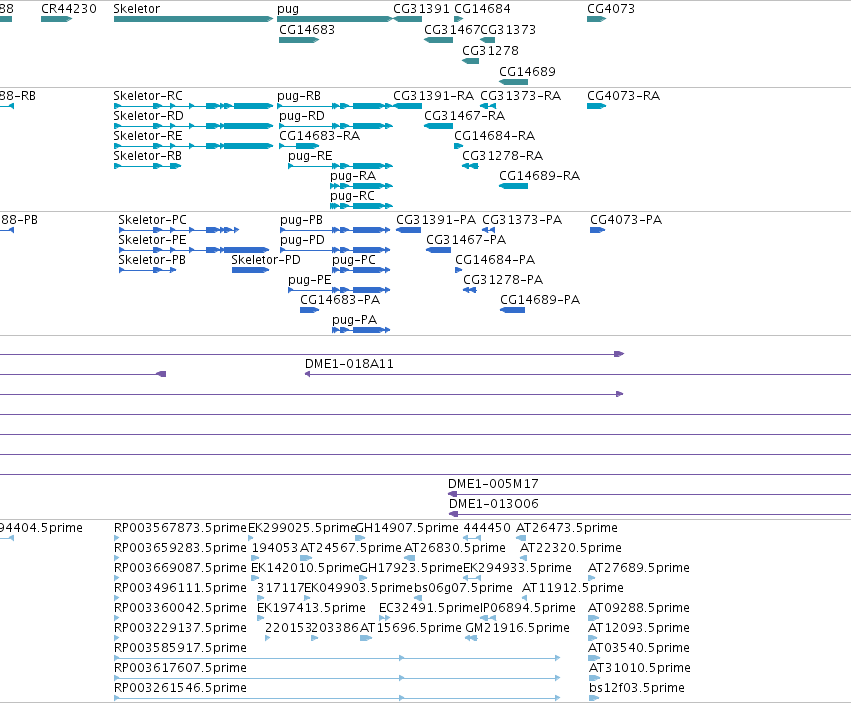The image size is (851, 703).
Task: Select protein pug-PA
Action: click(354, 320)
